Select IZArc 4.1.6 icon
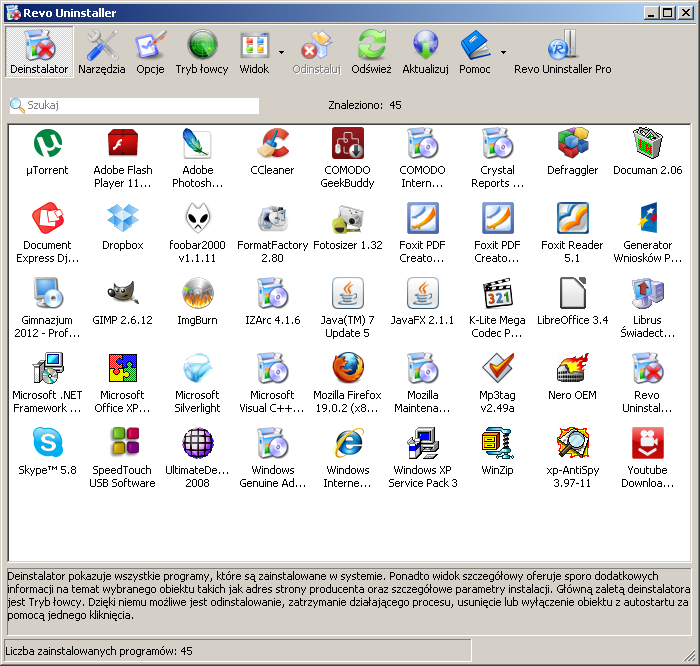Viewport: 700px width, 666px height. click(273, 294)
